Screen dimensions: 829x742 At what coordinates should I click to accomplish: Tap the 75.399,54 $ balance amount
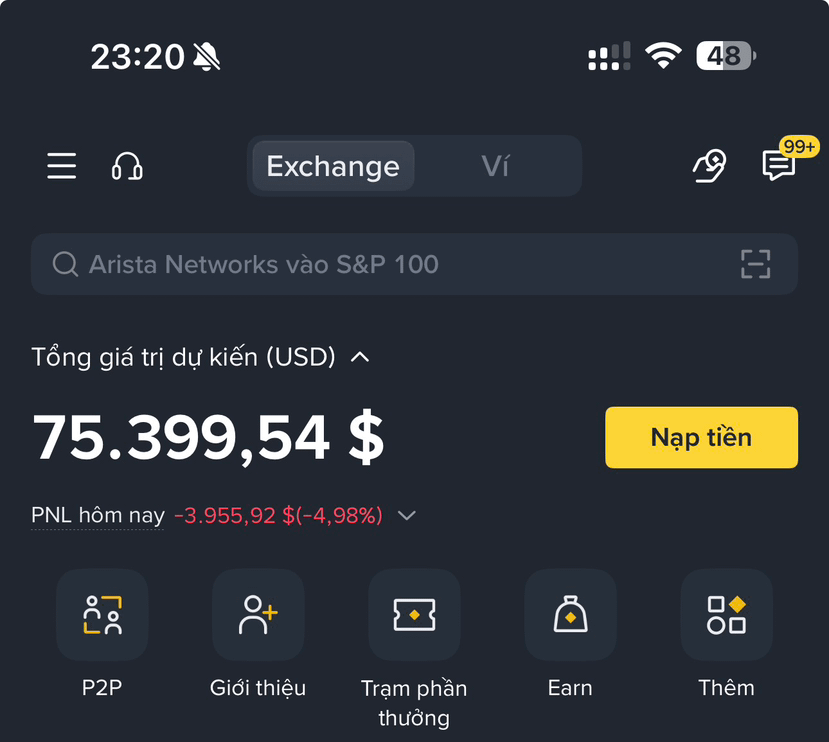pyautogui.click(x=208, y=438)
